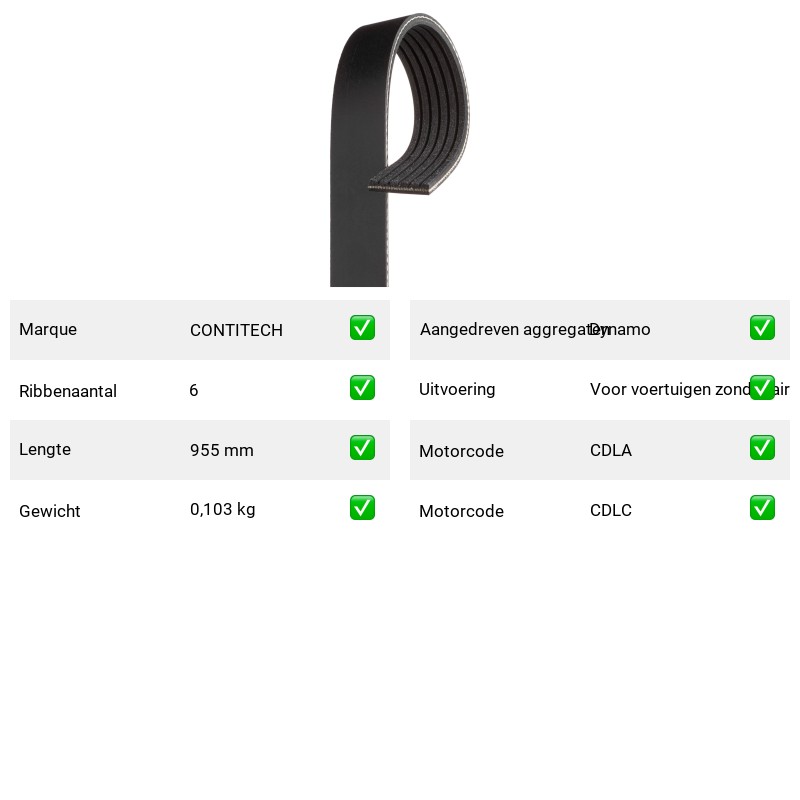The width and height of the screenshot is (800, 800).
Task: Click the Uitvoering label
Action: (x=457, y=389)
